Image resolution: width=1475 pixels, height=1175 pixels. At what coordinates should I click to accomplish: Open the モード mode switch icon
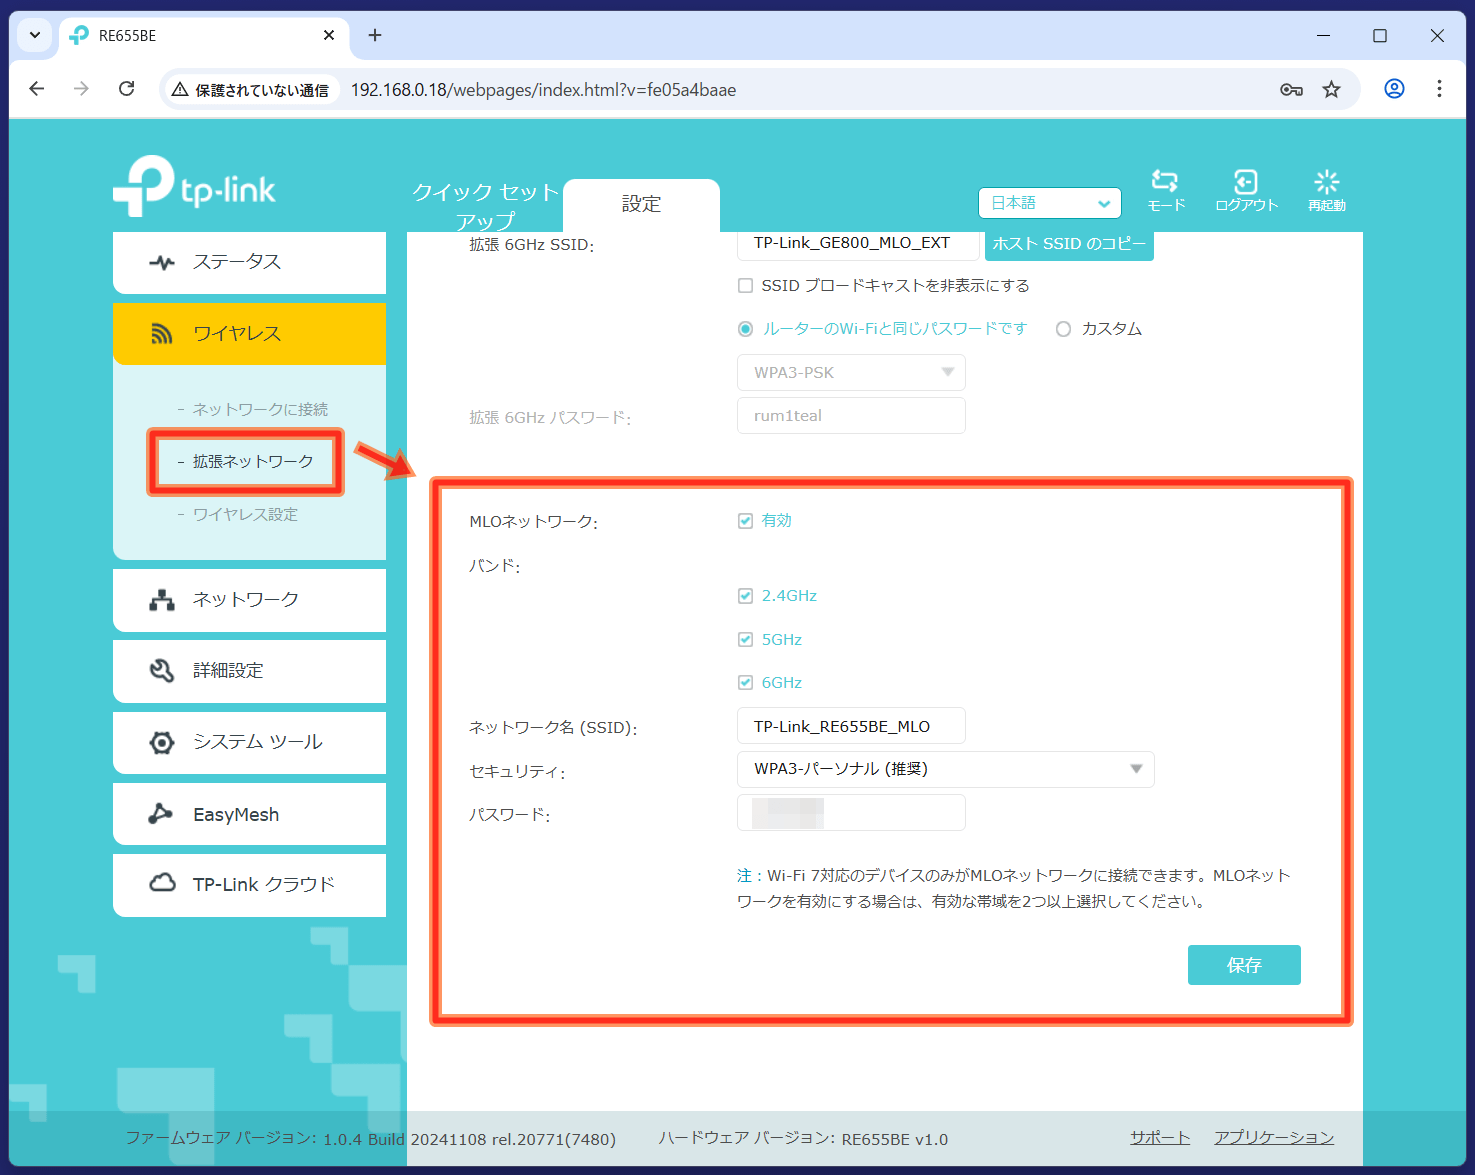click(1165, 190)
